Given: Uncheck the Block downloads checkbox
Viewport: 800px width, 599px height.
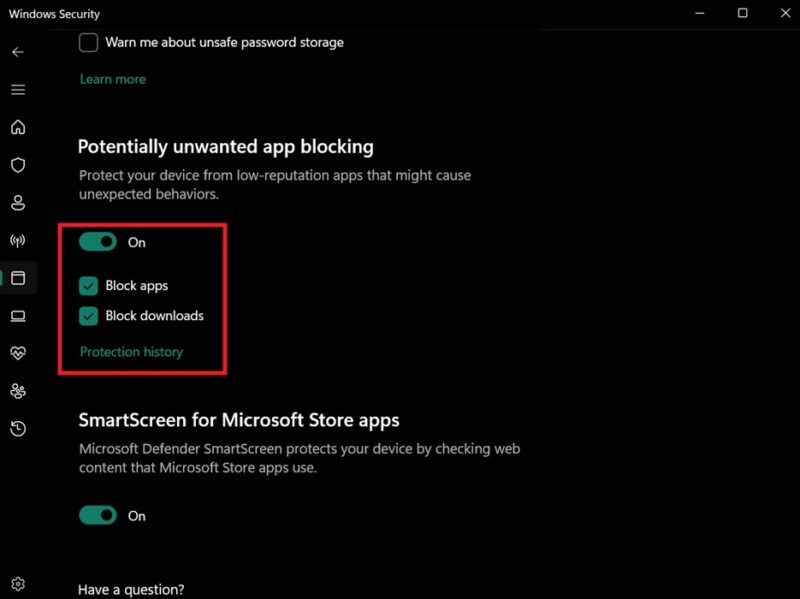Looking at the screenshot, I should [x=88, y=316].
